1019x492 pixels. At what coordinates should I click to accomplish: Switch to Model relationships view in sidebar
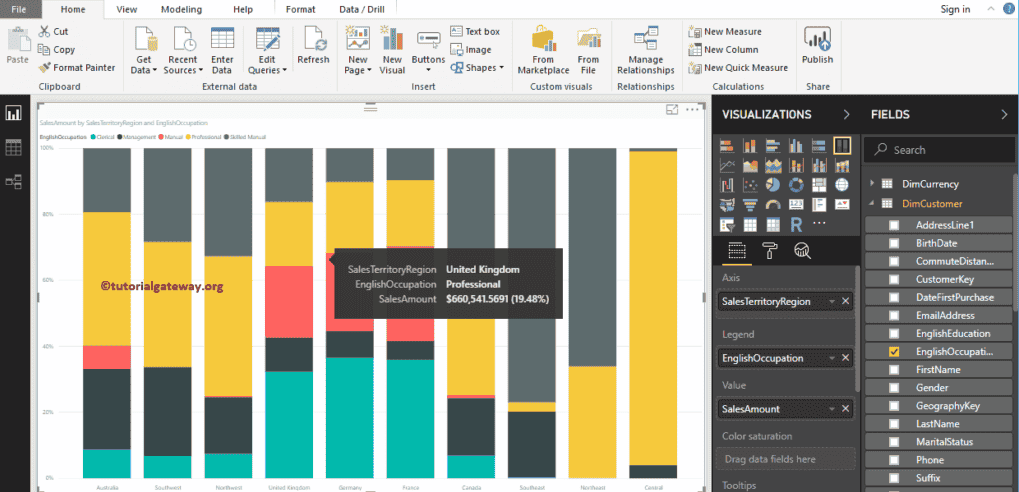(14, 182)
